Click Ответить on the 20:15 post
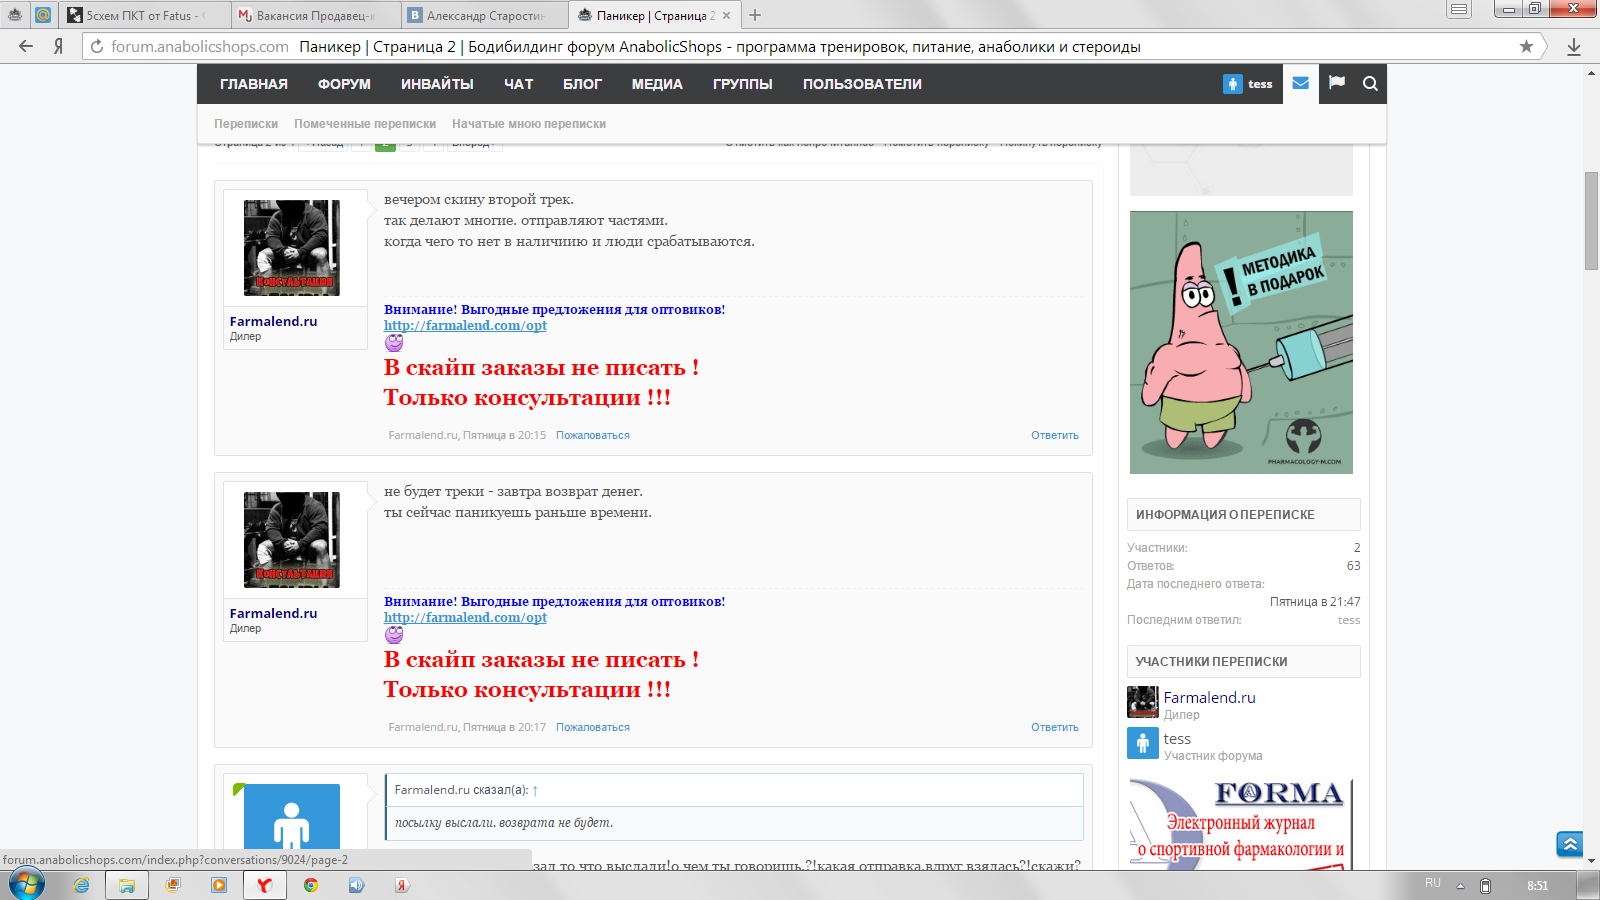This screenshot has height=900, width=1600. 1054,435
